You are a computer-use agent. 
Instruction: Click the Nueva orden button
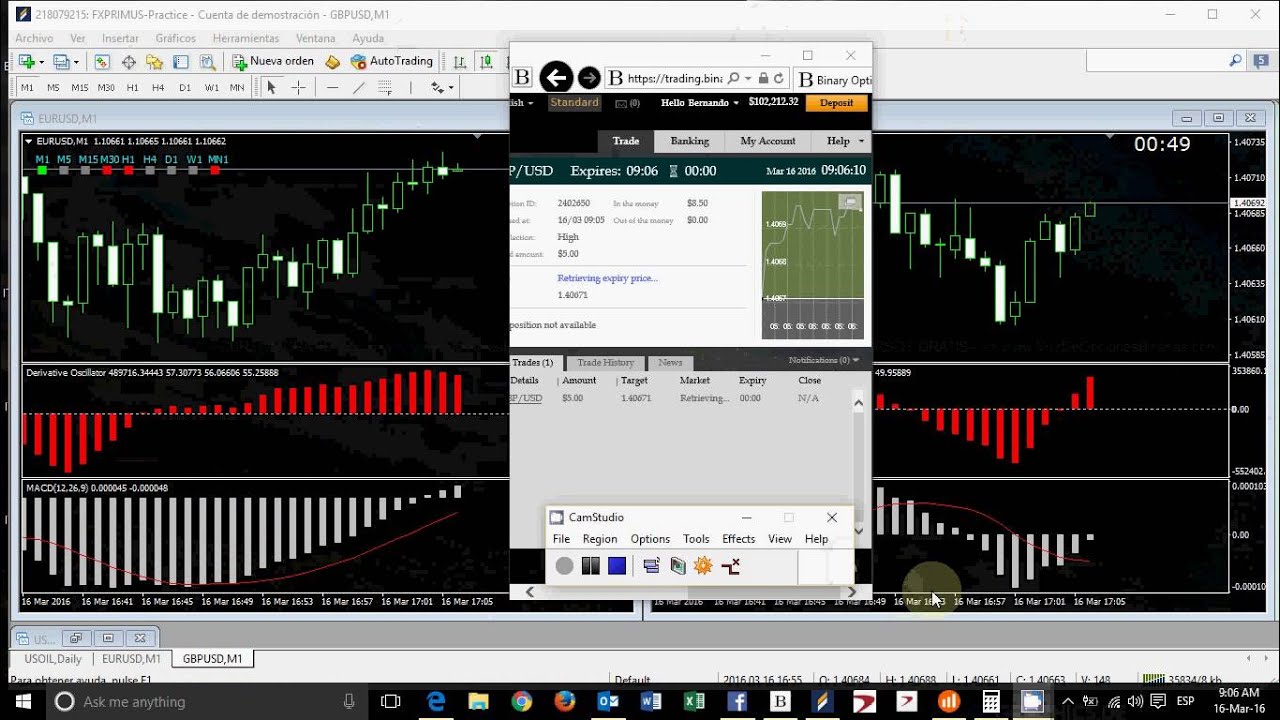tap(273, 61)
